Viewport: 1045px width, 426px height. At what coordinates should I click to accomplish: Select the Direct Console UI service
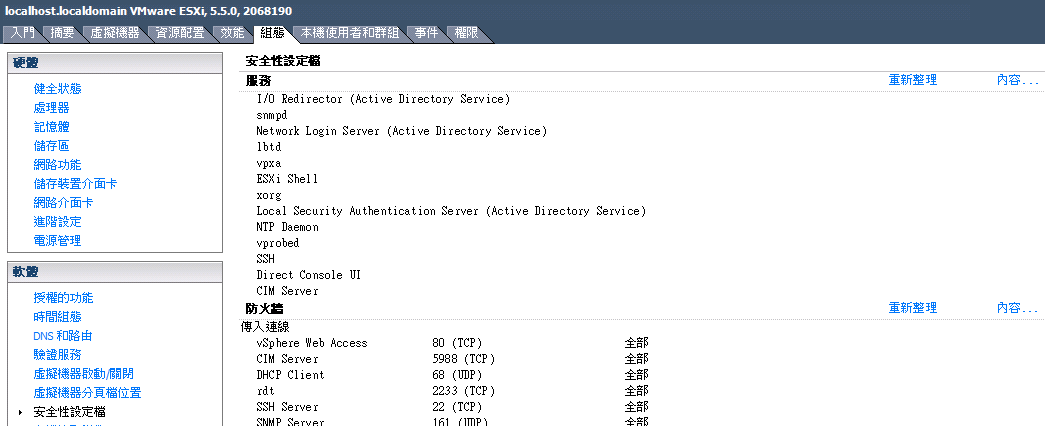click(x=309, y=275)
